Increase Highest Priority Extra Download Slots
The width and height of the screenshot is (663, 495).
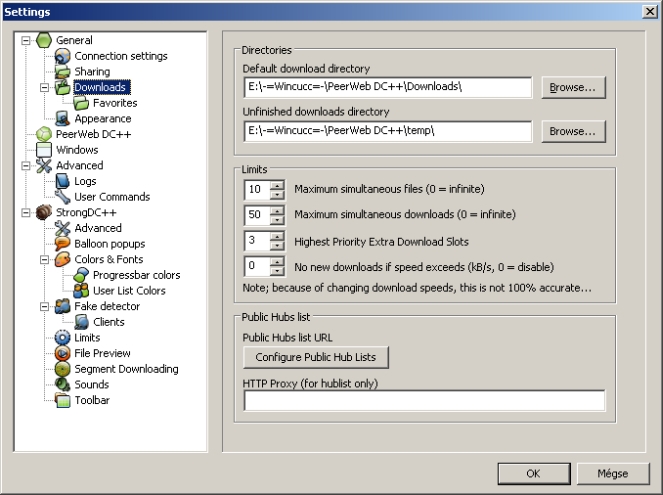277,236
